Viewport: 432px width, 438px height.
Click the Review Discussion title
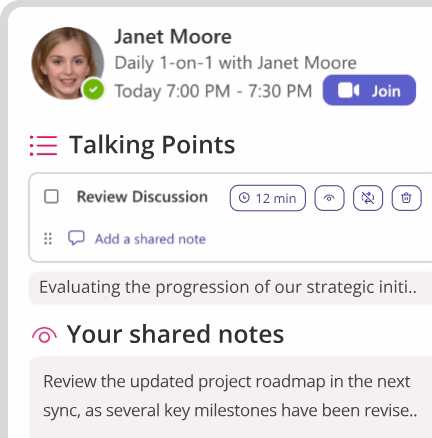tap(142, 197)
